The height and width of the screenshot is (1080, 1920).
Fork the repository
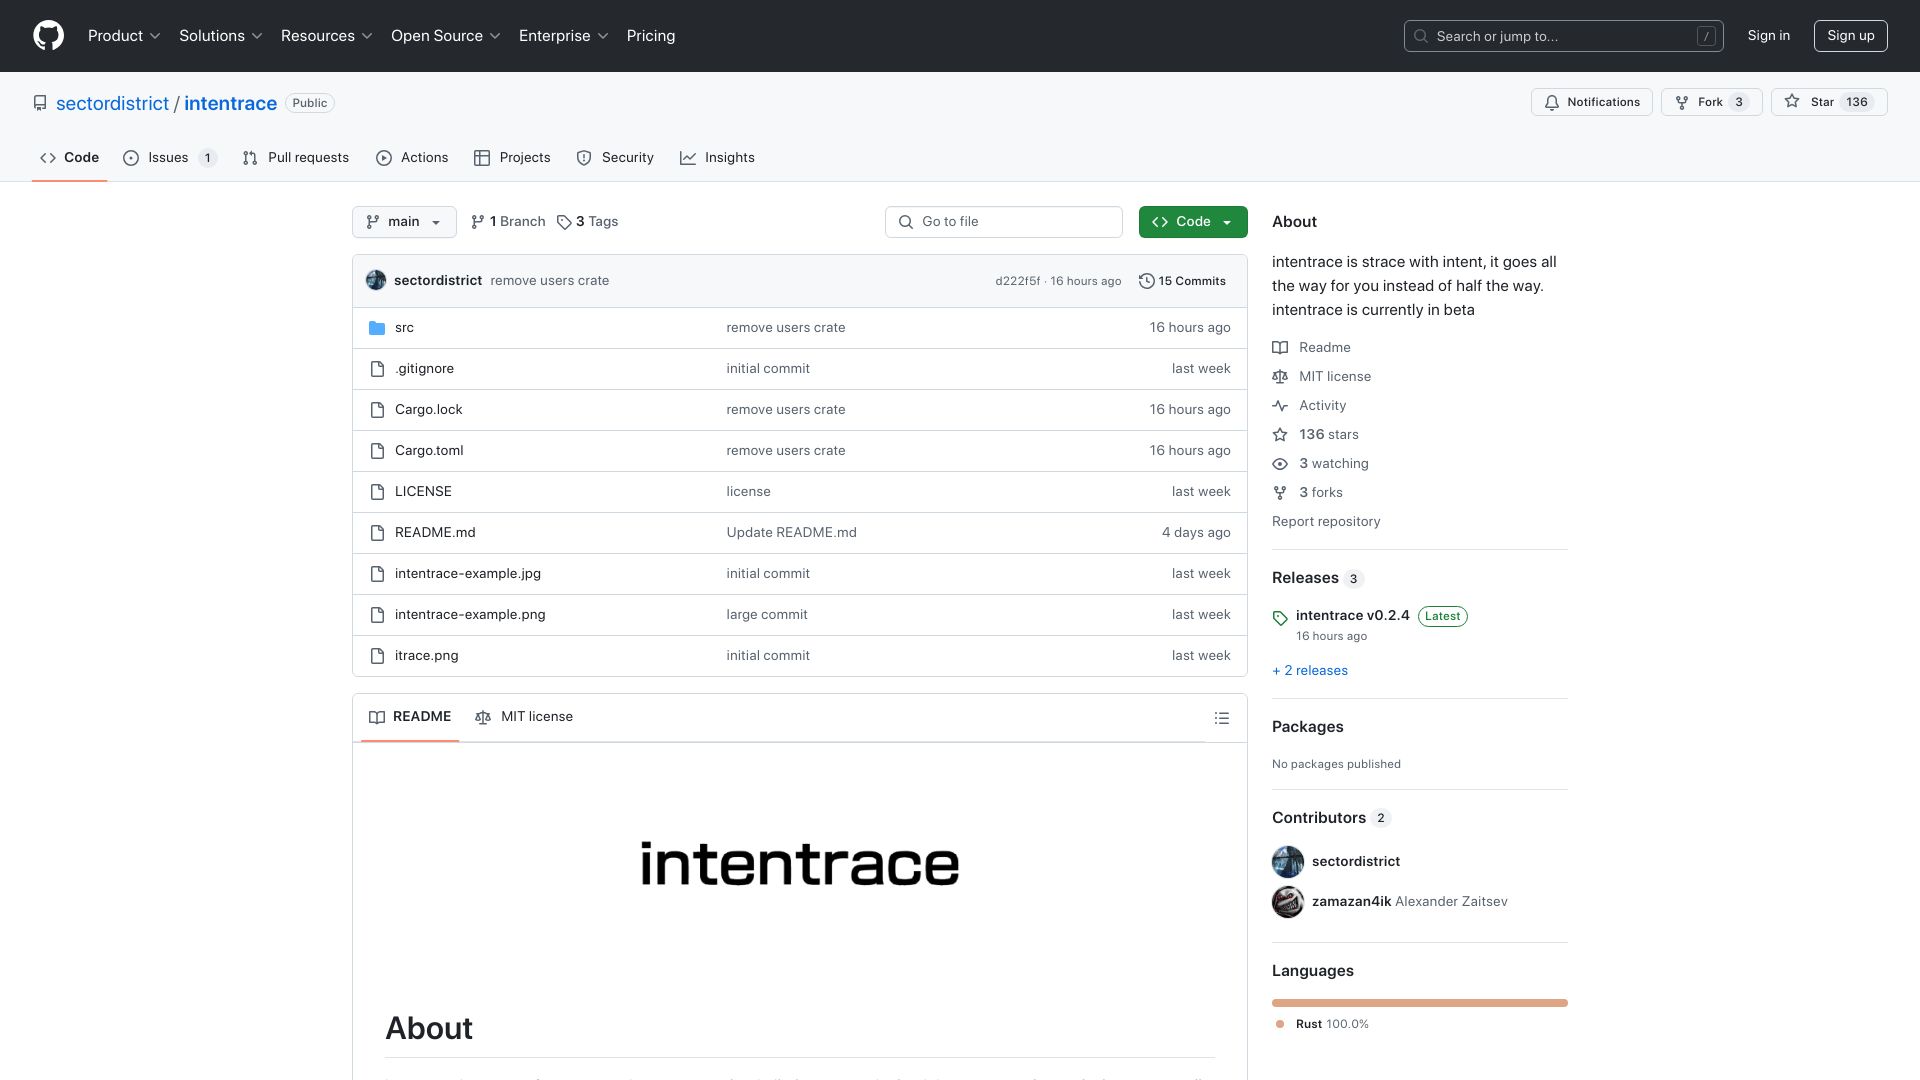coord(1711,102)
